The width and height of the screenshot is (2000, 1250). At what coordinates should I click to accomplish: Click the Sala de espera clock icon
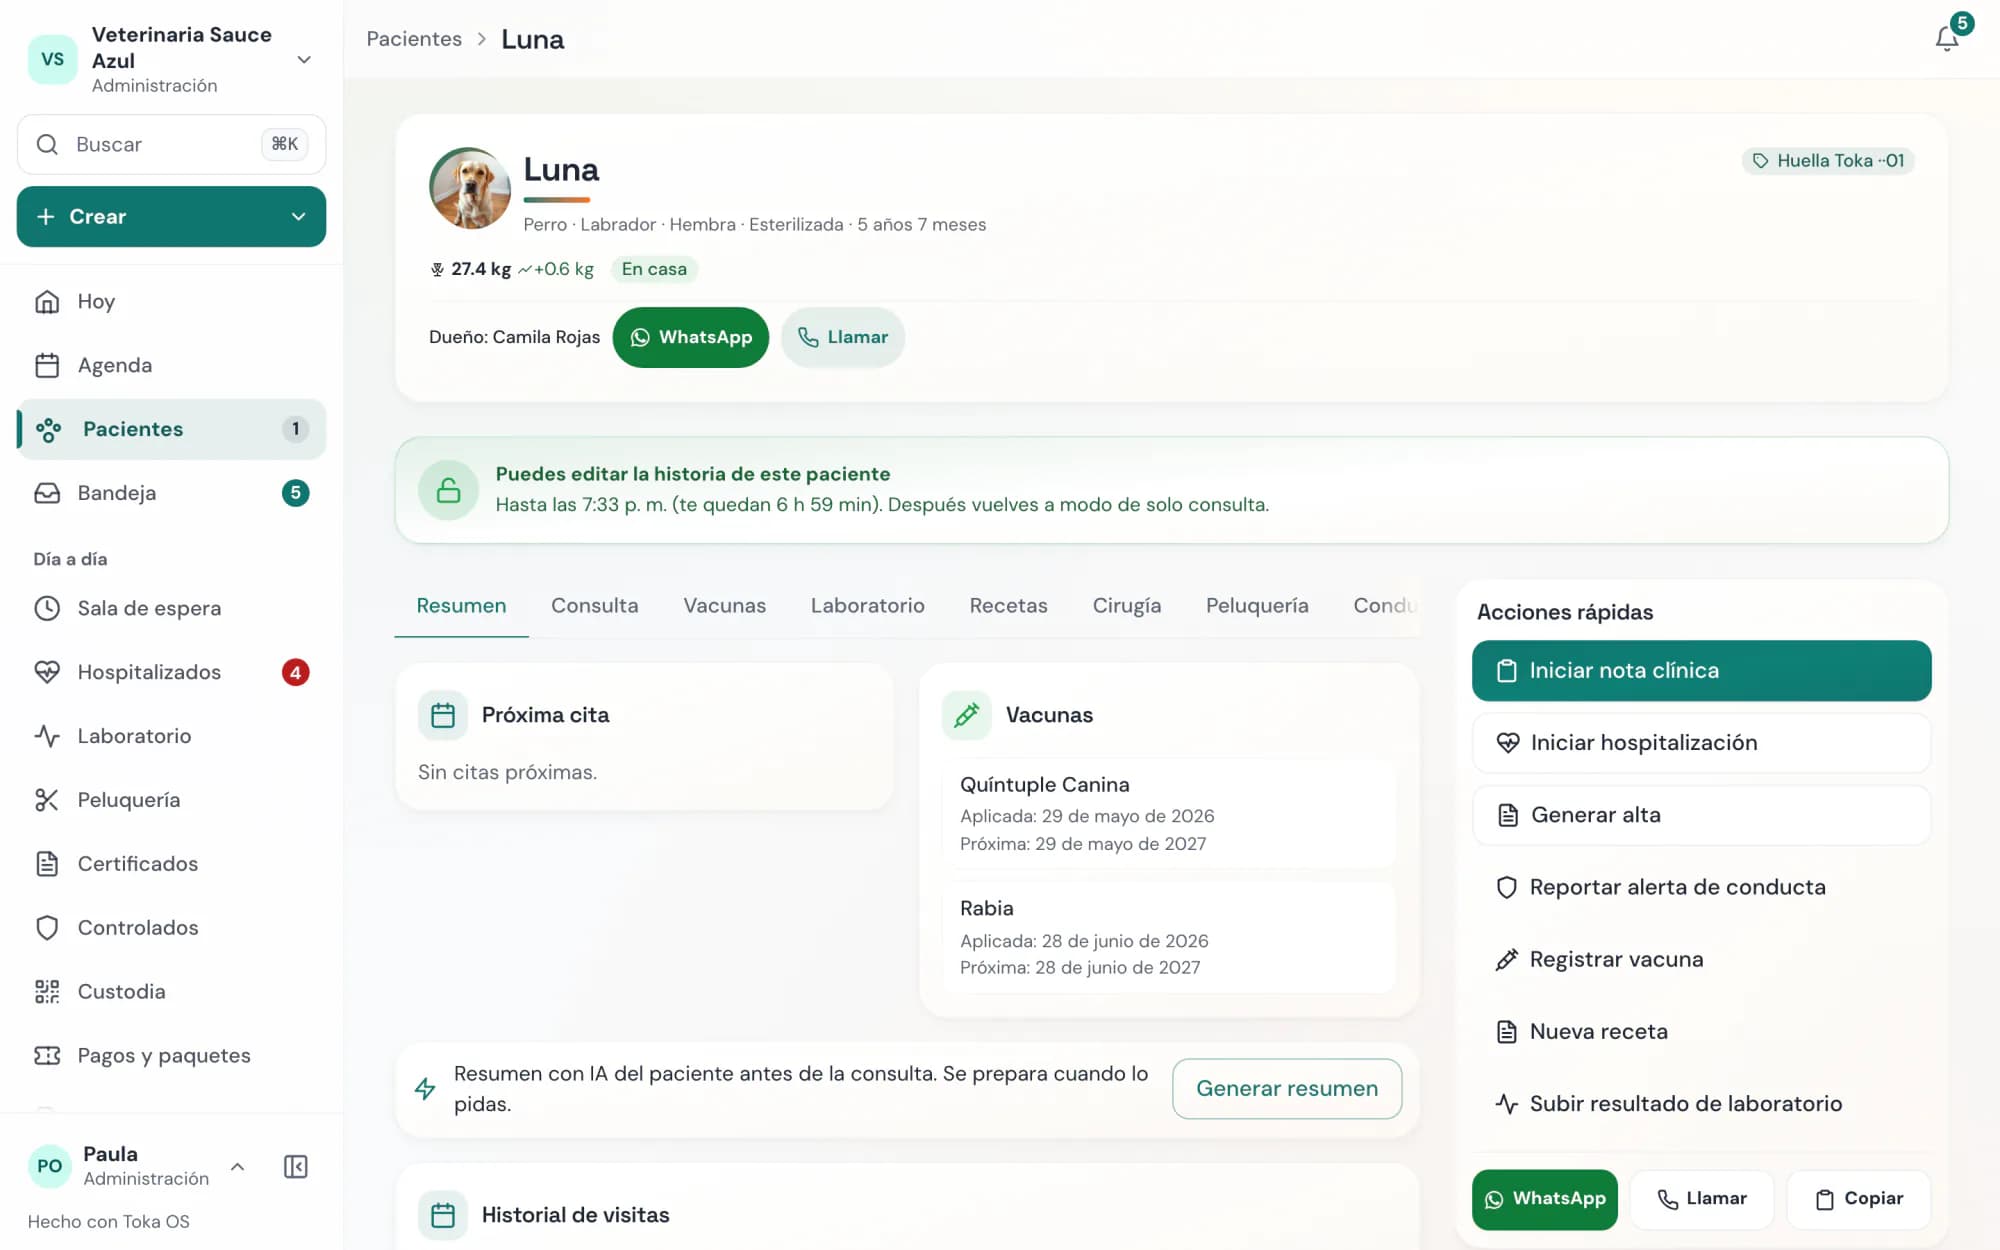pos(47,608)
